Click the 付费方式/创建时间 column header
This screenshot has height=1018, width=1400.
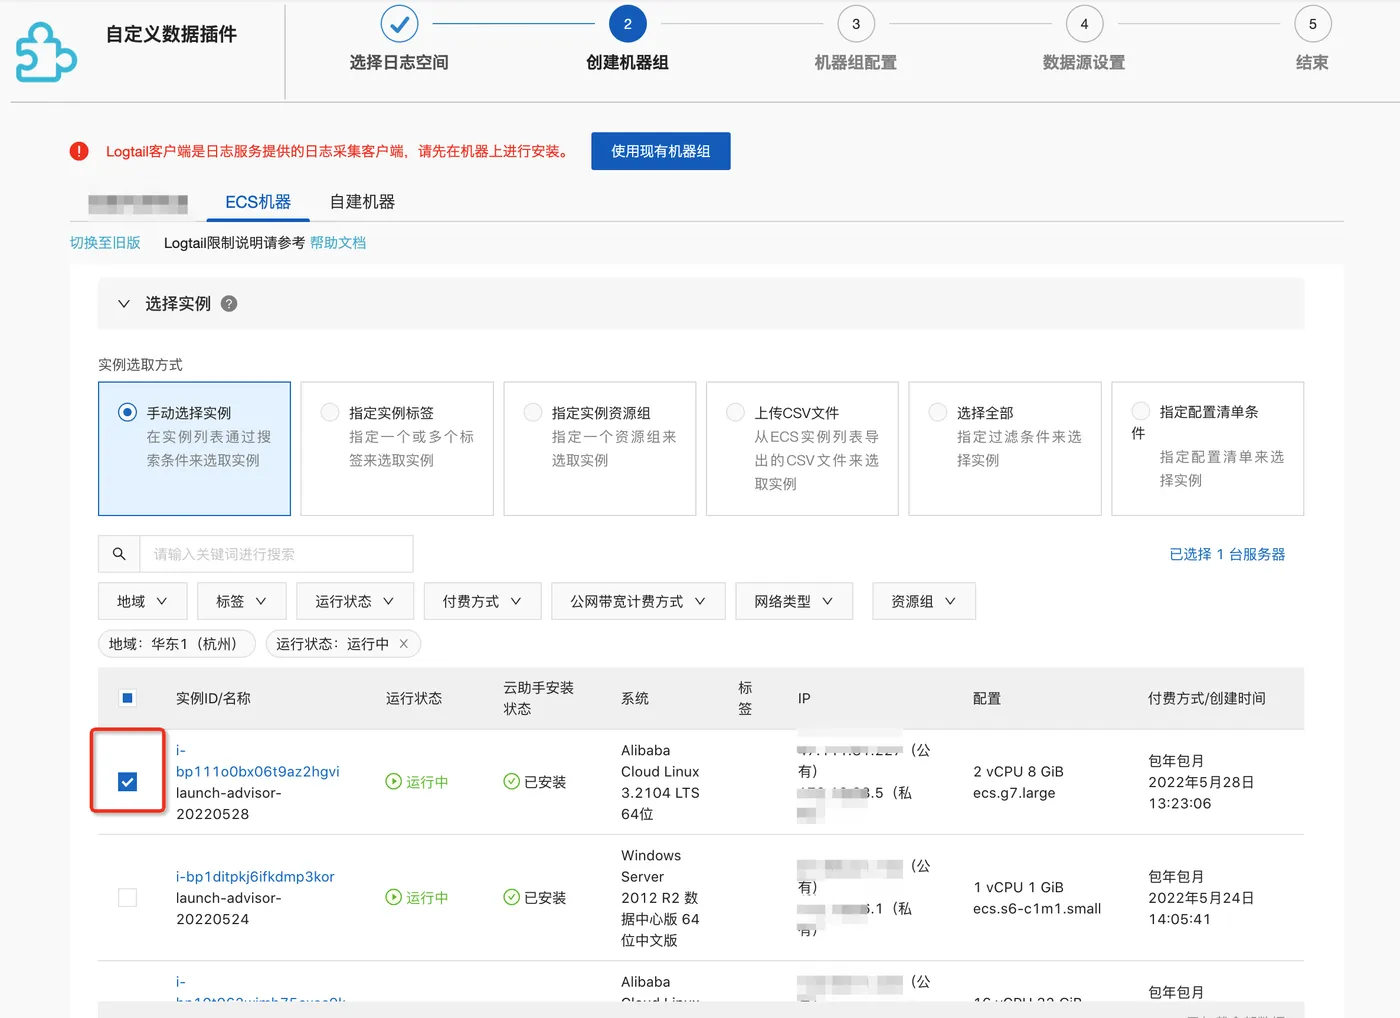1207,698
